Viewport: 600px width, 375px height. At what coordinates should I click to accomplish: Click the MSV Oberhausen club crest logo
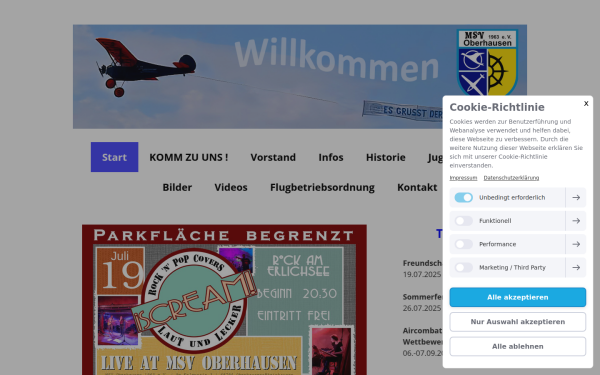(x=487, y=62)
